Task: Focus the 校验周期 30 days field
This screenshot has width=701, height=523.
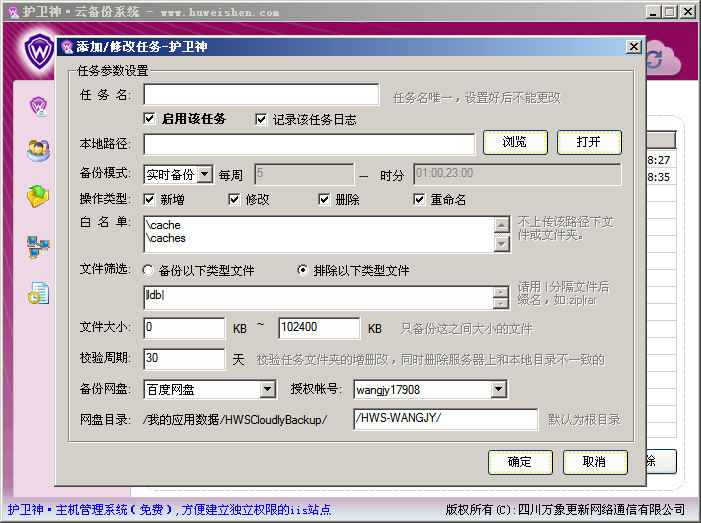Action: (184, 359)
